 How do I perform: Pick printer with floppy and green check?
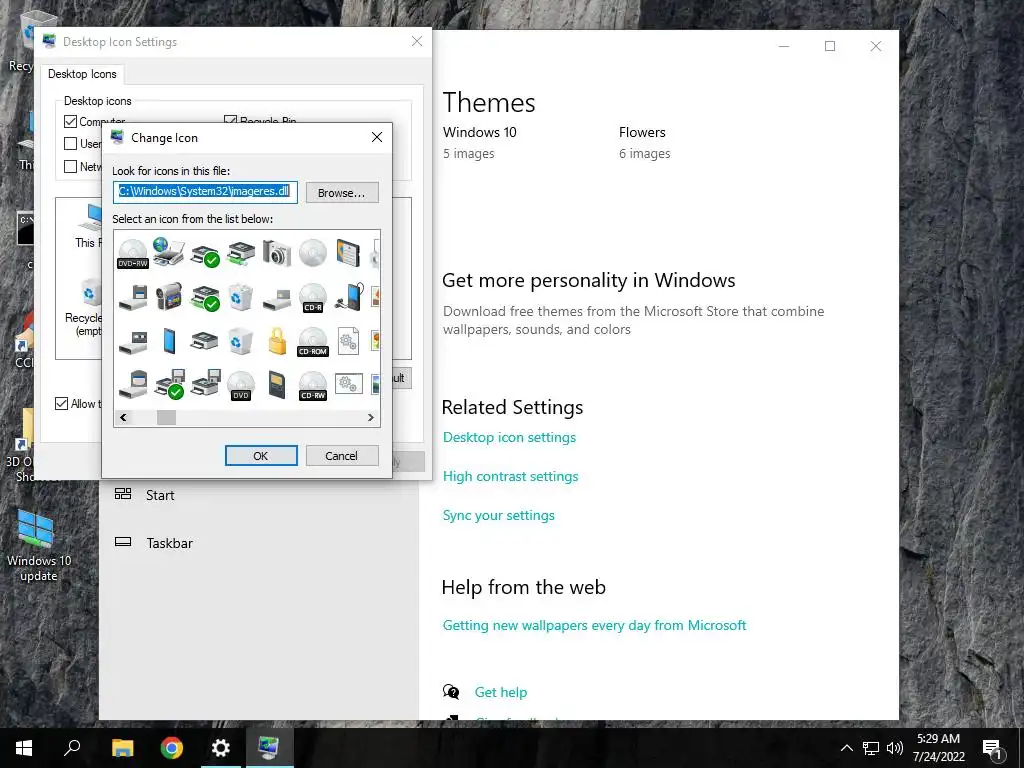(x=170, y=384)
